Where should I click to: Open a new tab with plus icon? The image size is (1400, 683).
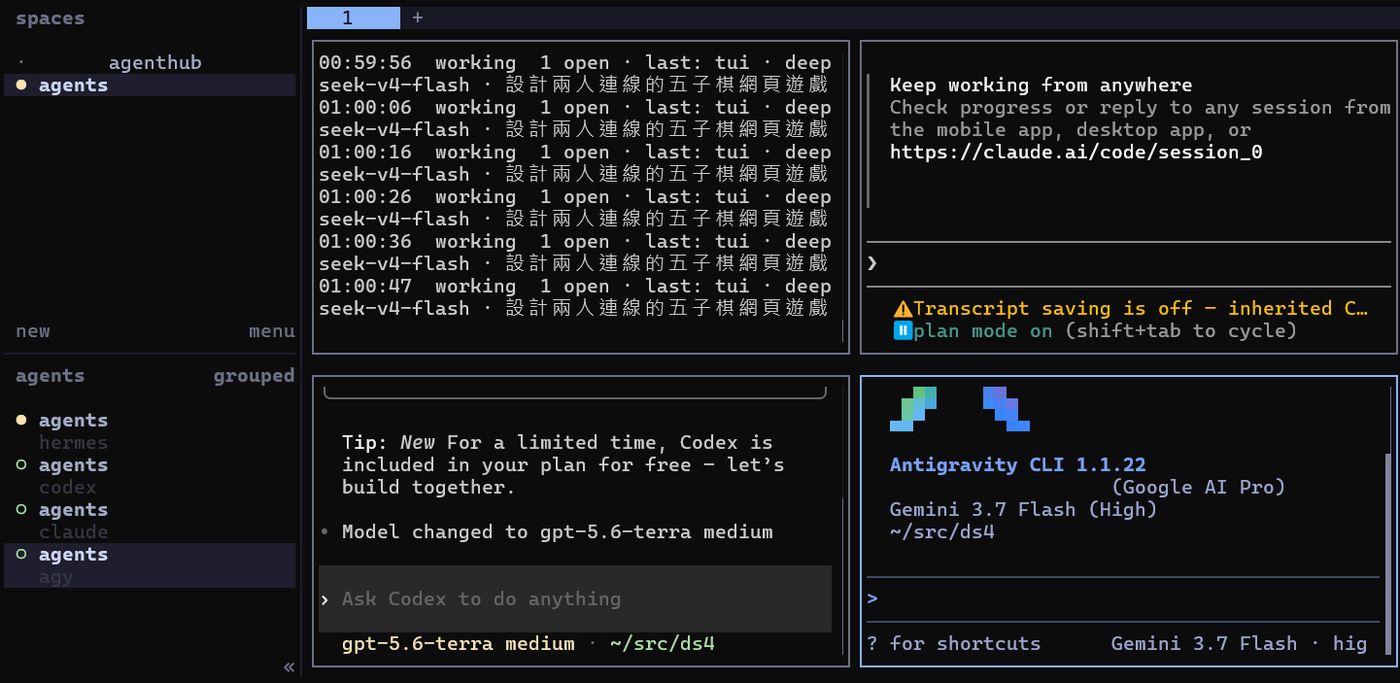pyautogui.click(x=417, y=17)
